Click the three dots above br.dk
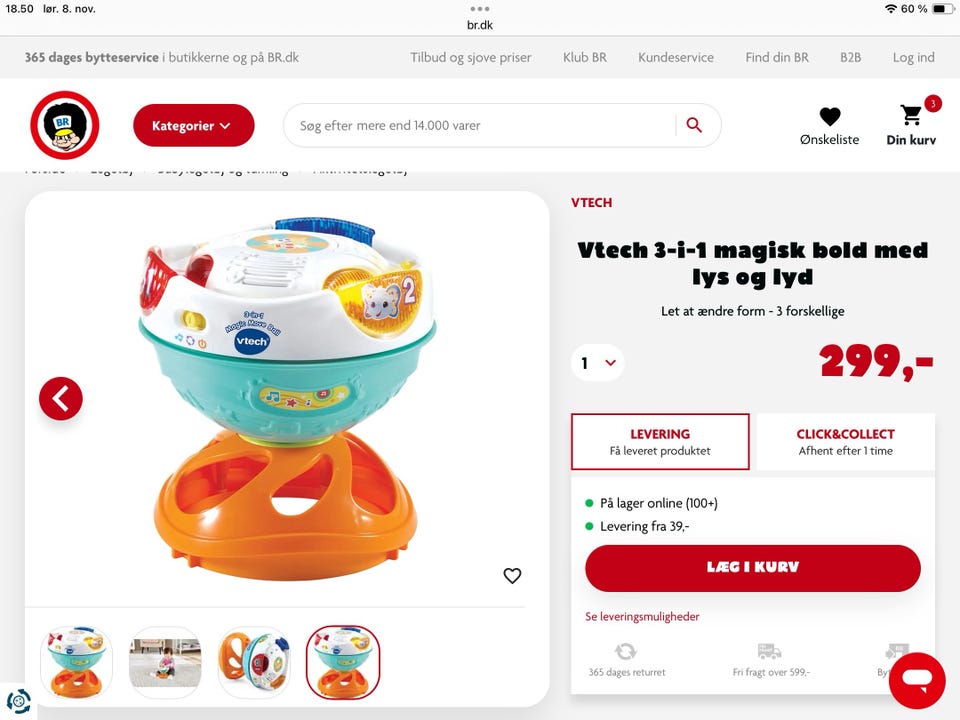The width and height of the screenshot is (960, 720). (x=479, y=9)
